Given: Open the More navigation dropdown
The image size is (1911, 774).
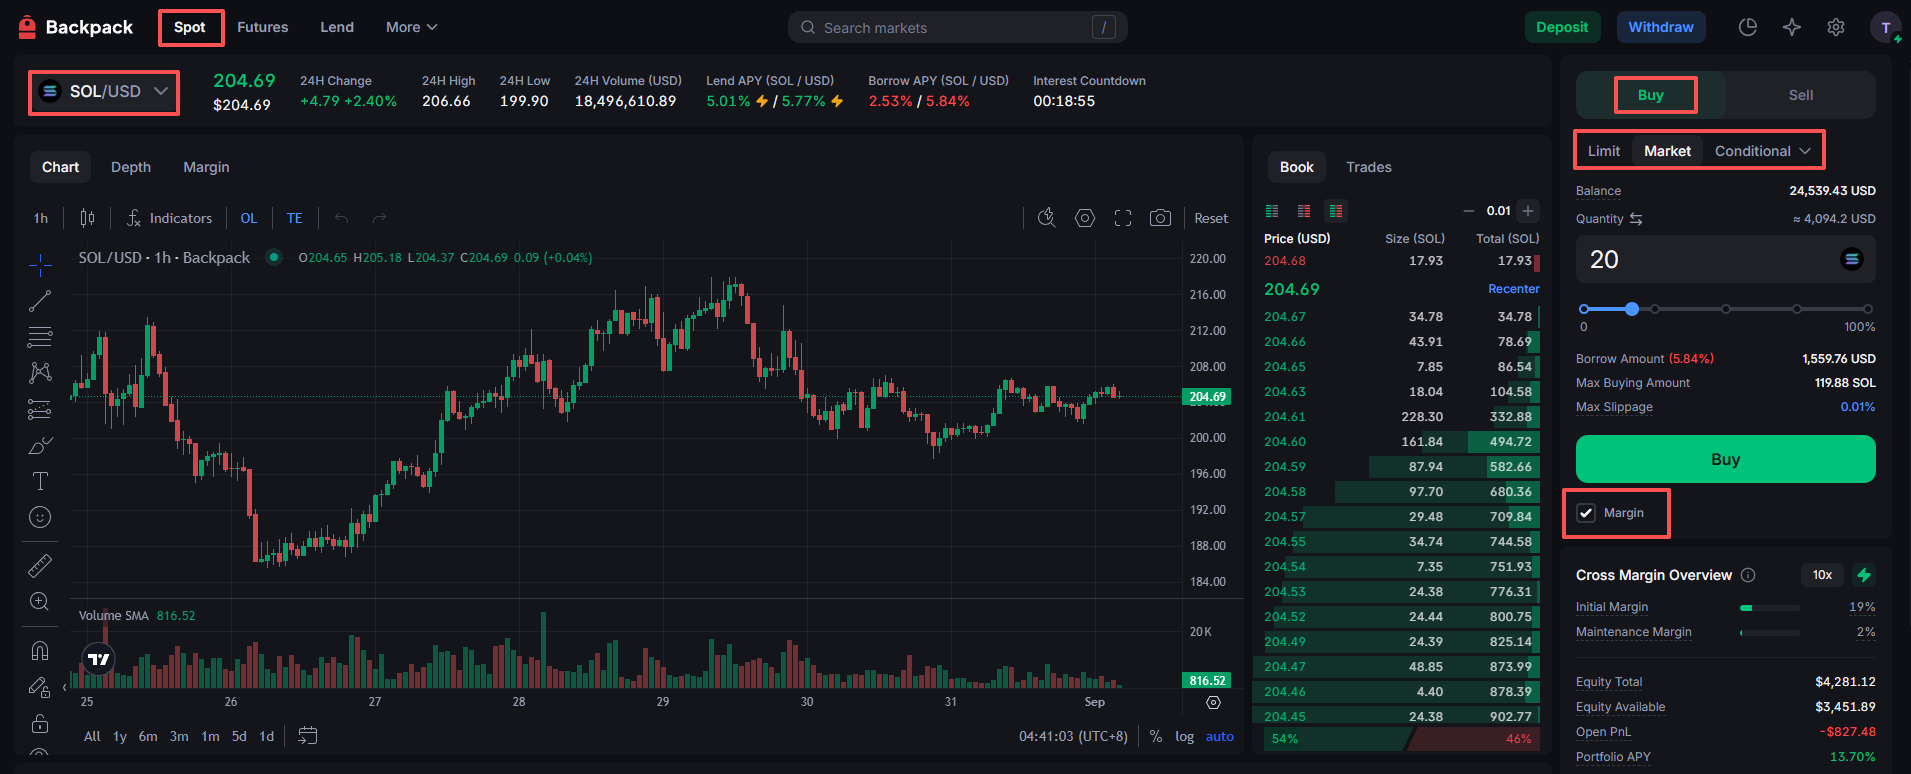Looking at the screenshot, I should coord(411,27).
